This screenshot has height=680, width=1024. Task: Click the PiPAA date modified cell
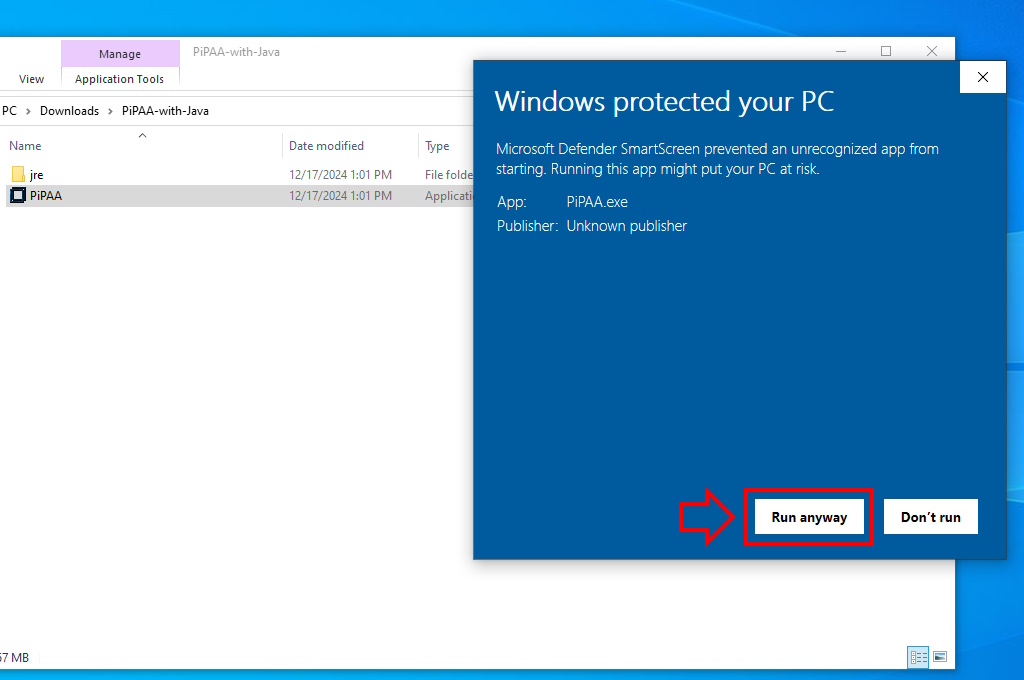coord(340,195)
